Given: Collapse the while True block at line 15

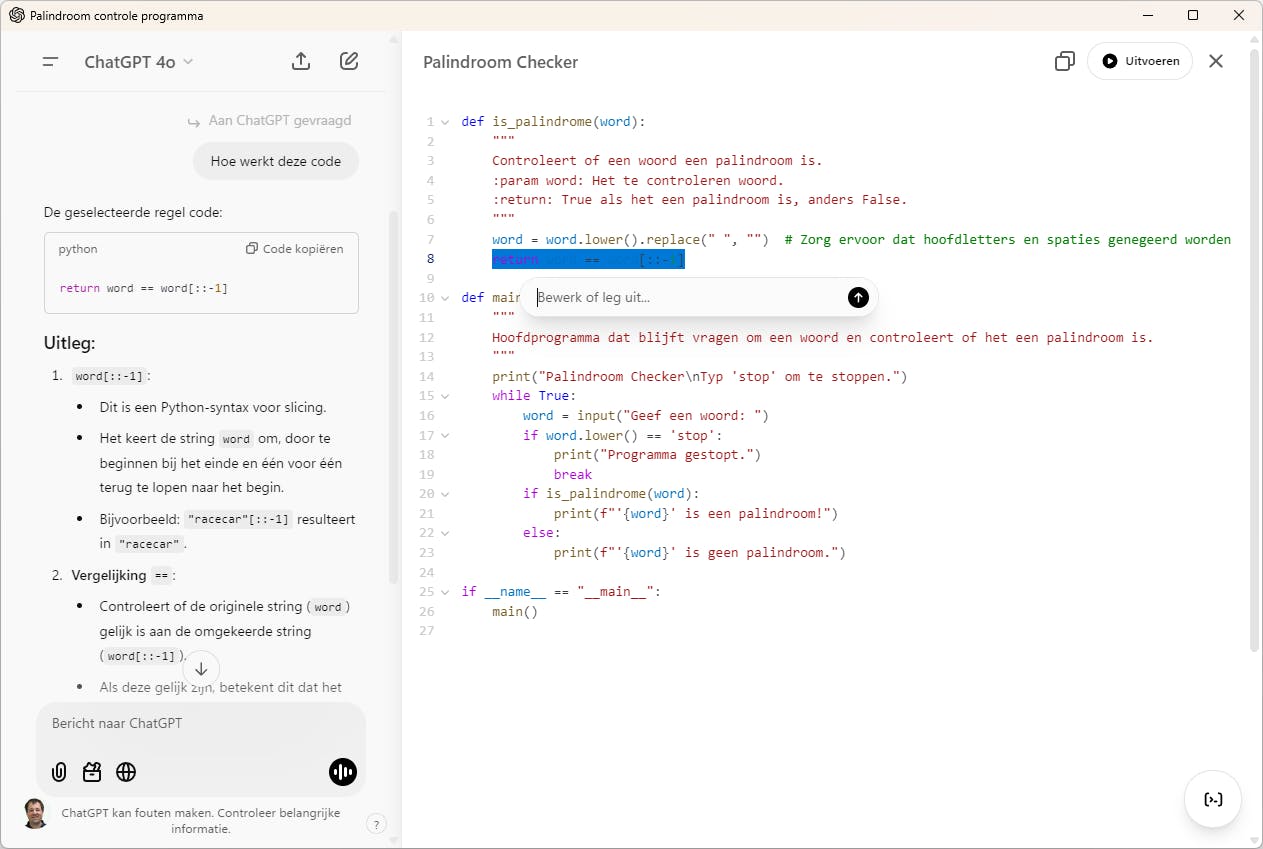Looking at the screenshot, I should click(x=445, y=396).
